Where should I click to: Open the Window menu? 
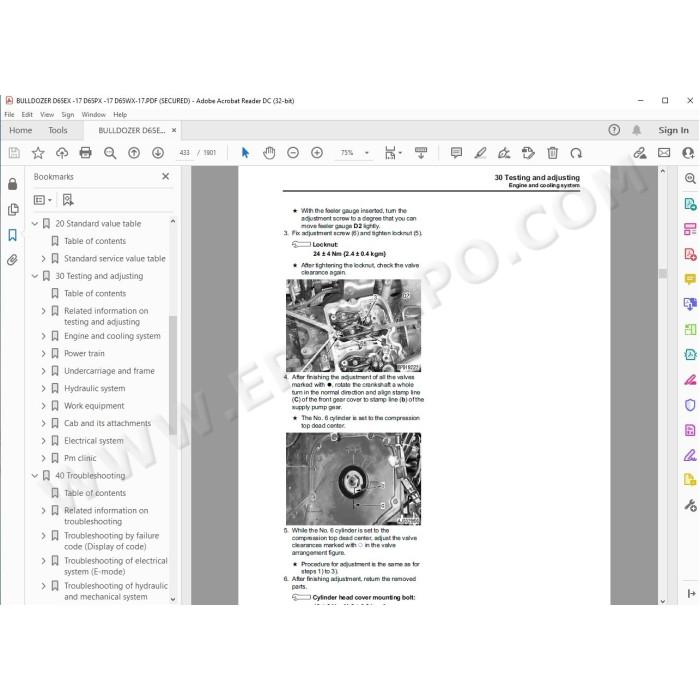point(94,115)
